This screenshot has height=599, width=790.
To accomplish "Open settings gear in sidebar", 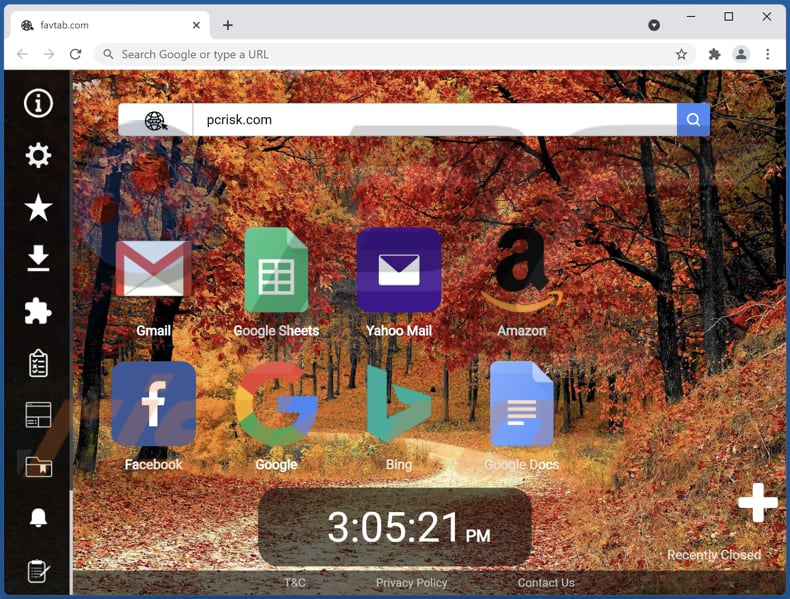I will (x=38, y=155).
